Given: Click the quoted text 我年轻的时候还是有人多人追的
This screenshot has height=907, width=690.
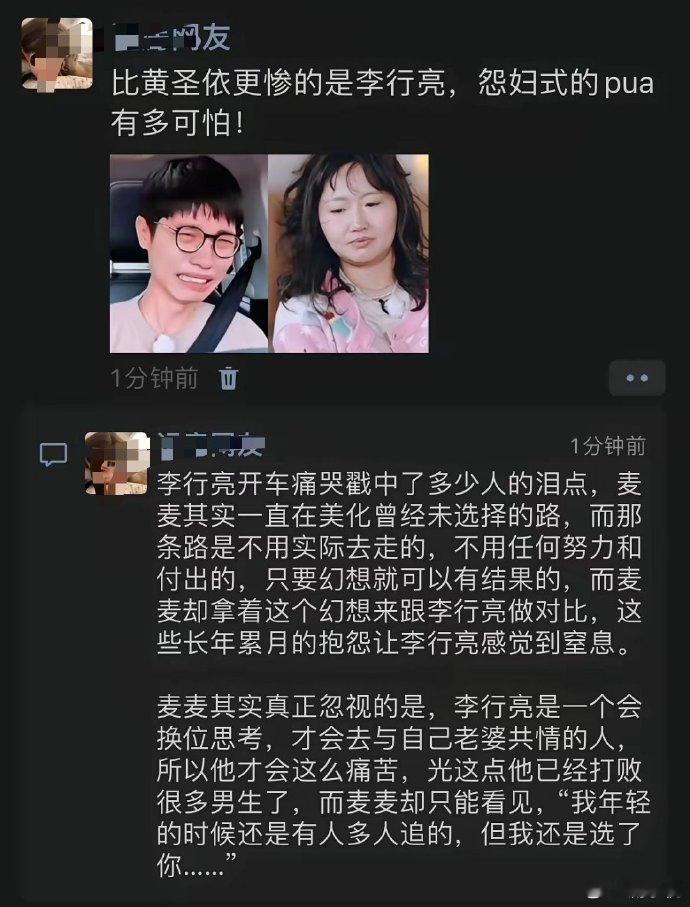Looking at the screenshot, I should tap(402, 818).
